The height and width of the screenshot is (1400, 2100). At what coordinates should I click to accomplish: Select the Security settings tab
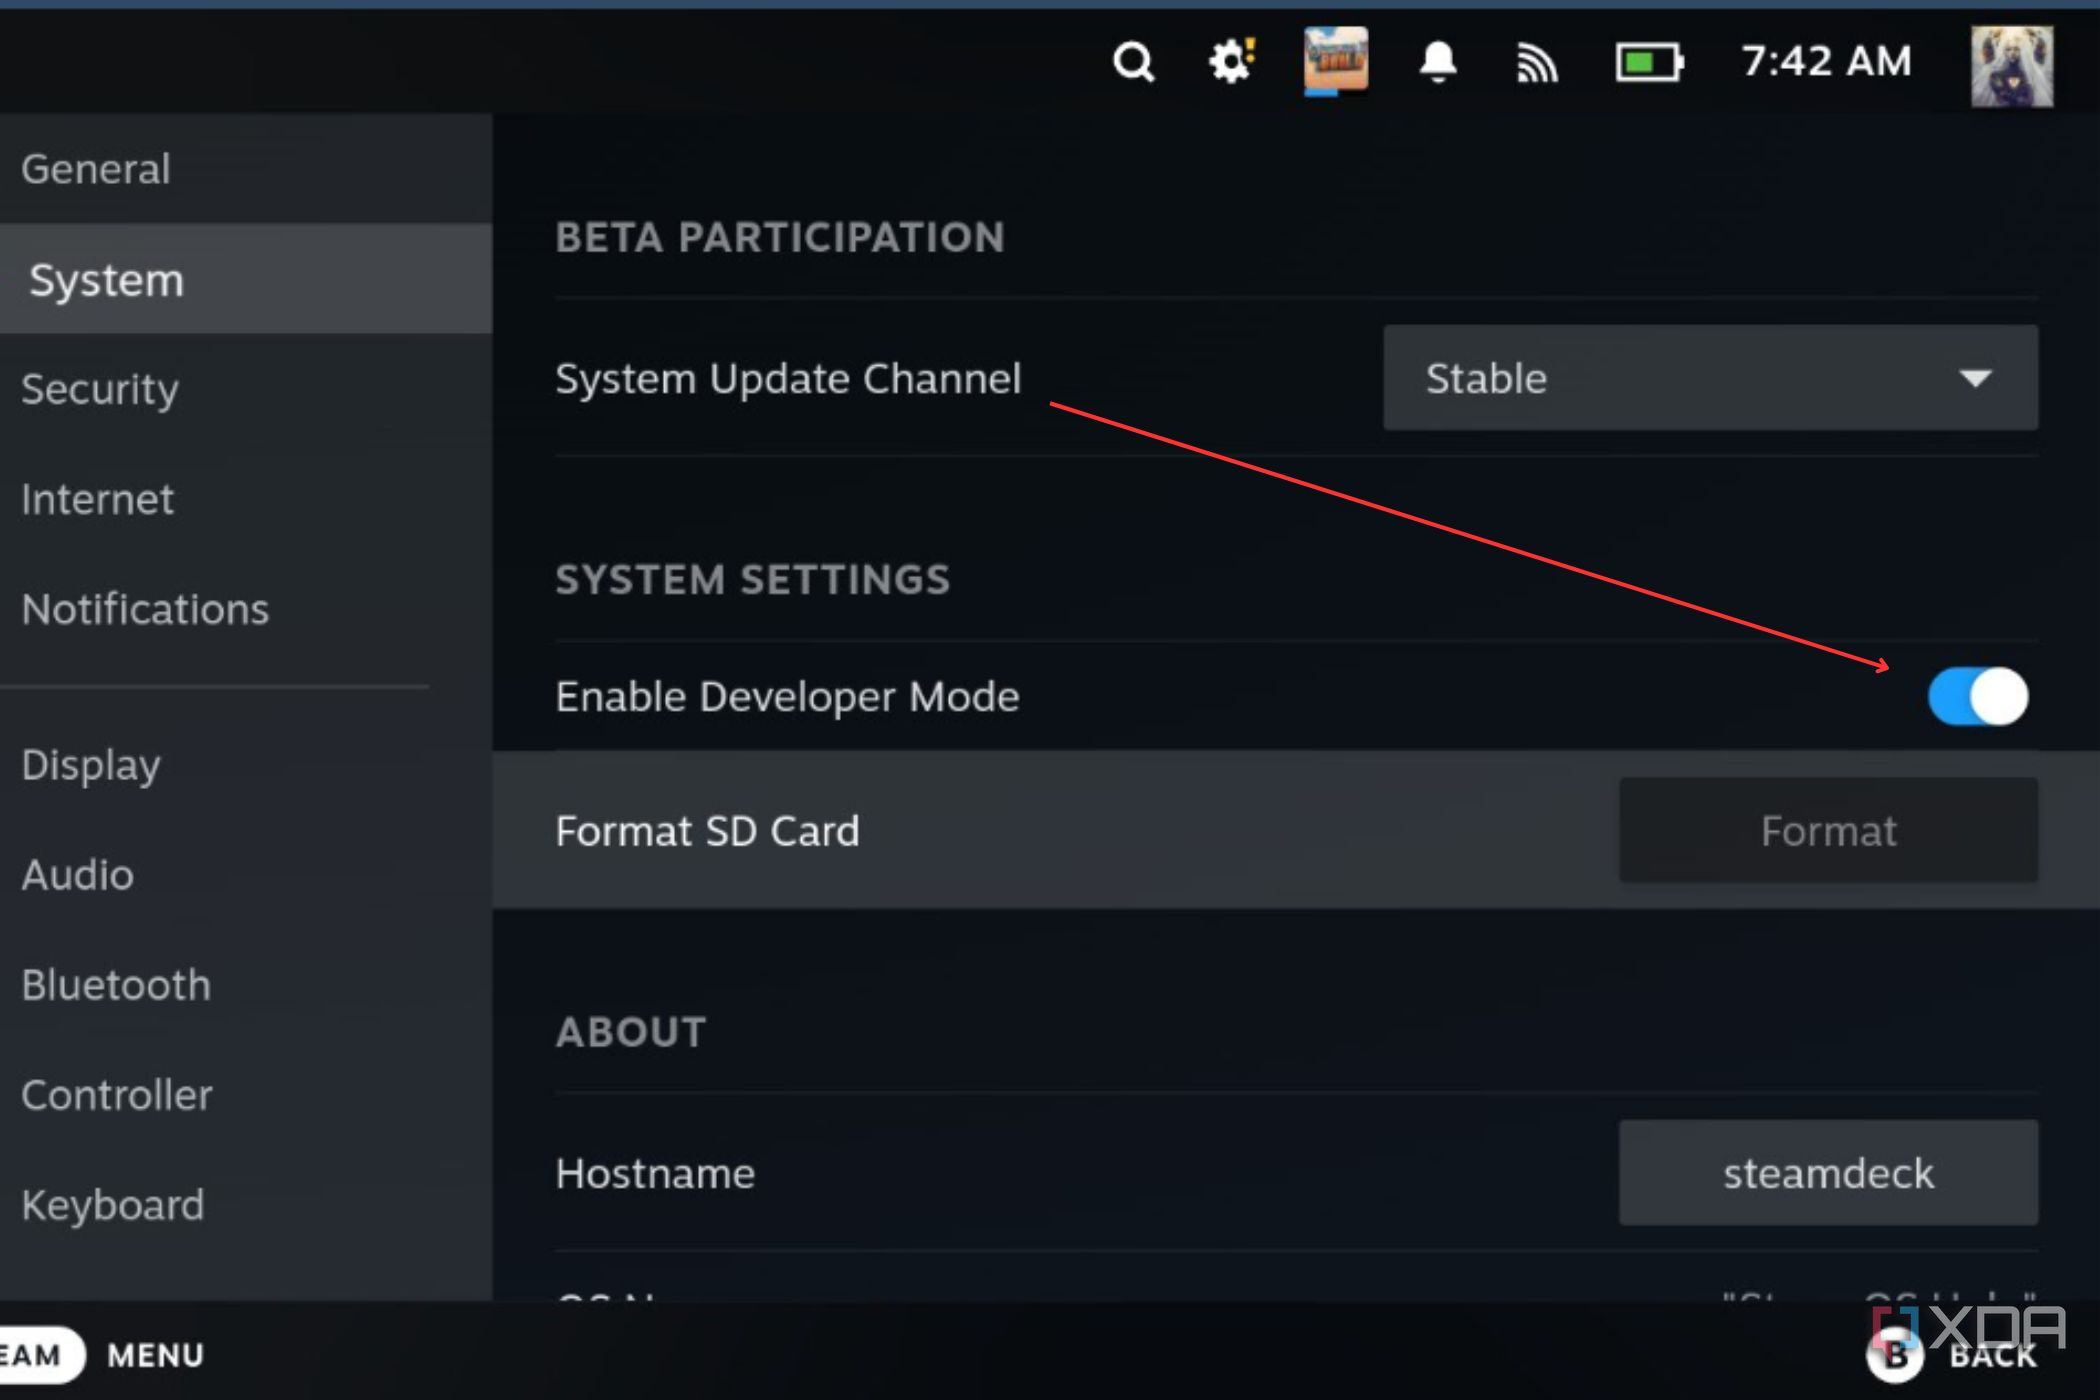(x=100, y=389)
